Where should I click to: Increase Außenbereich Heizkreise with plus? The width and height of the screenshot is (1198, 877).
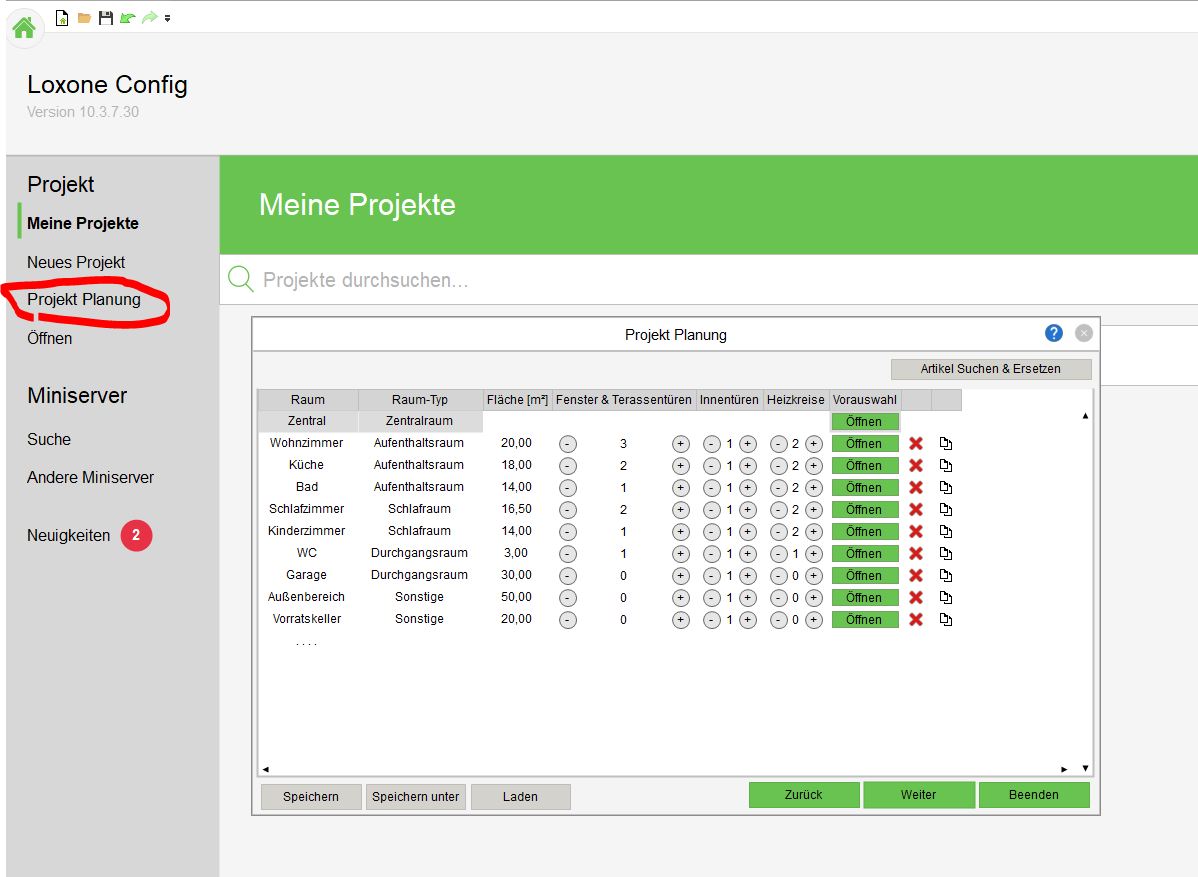(814, 598)
